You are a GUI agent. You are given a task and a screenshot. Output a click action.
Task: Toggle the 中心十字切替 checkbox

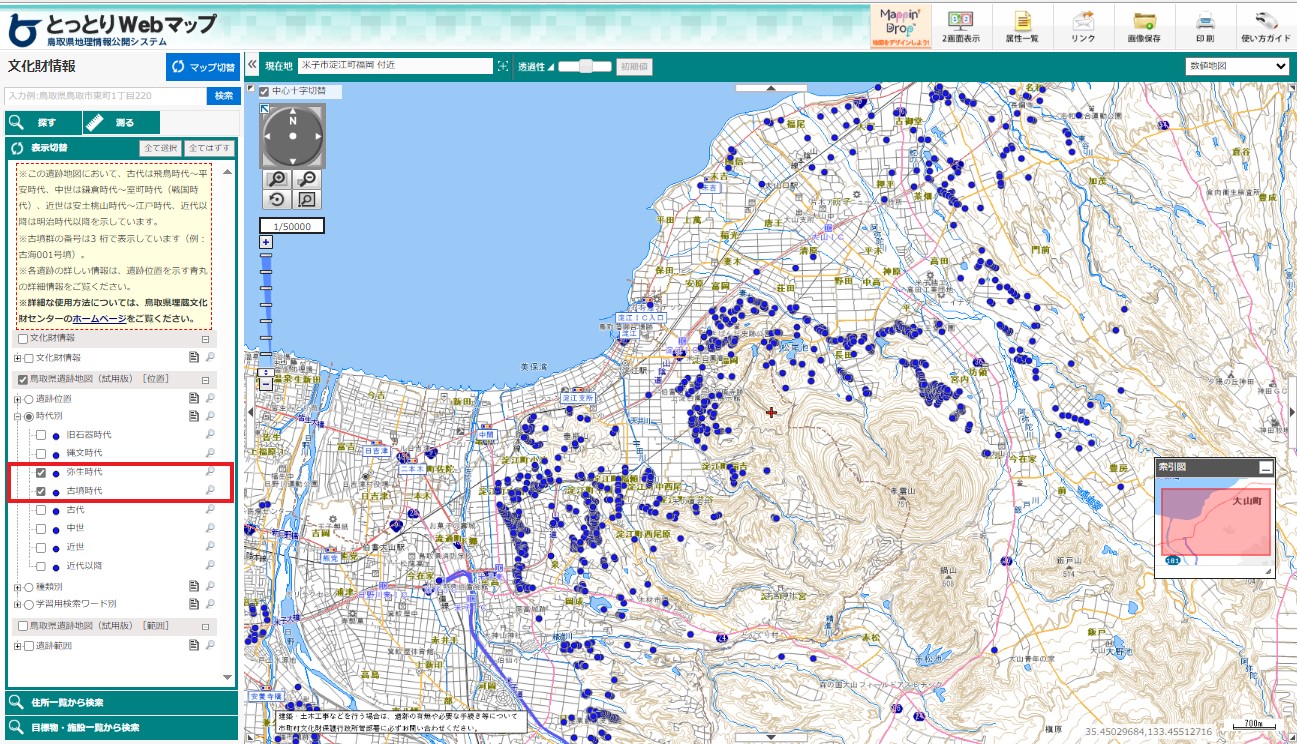(264, 92)
